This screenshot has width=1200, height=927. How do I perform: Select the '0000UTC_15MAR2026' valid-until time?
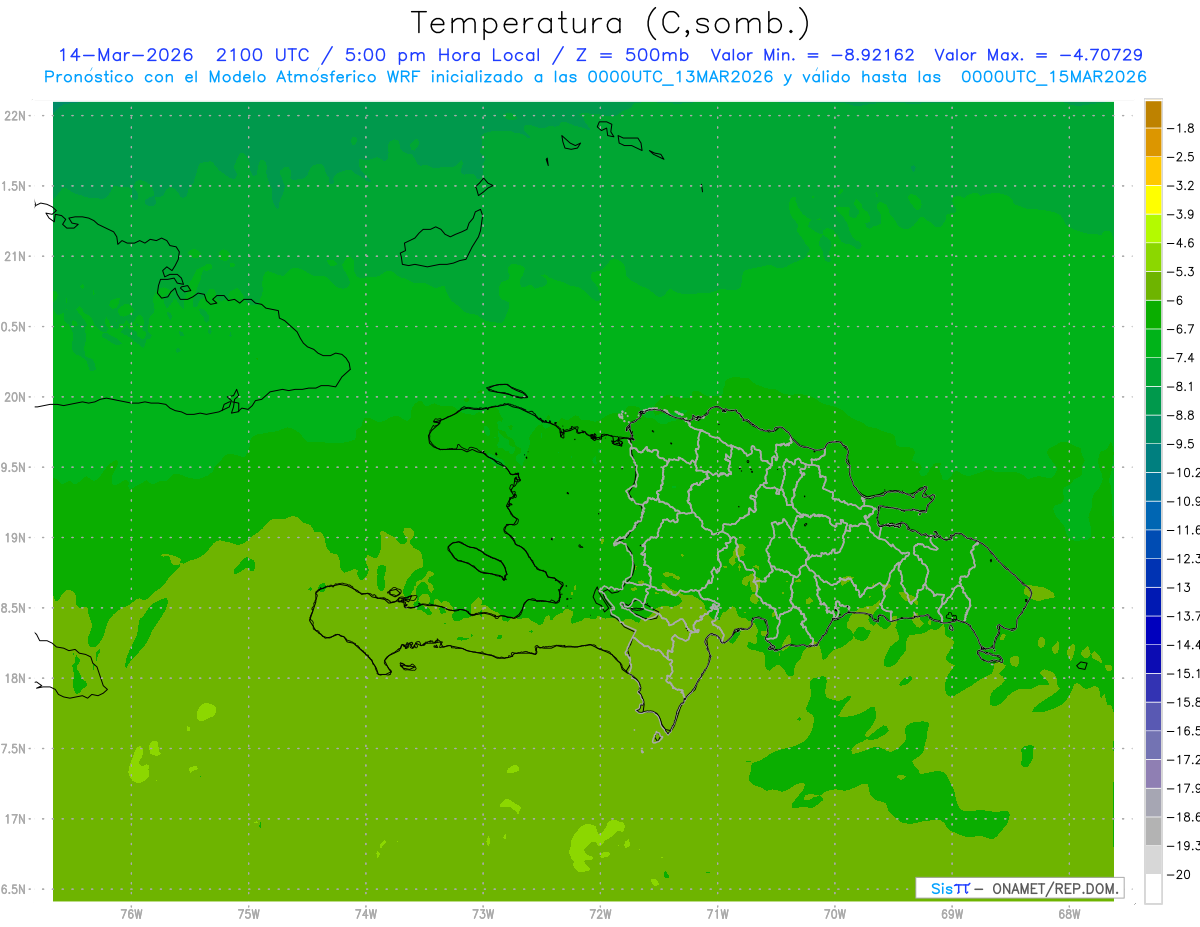[1053, 77]
